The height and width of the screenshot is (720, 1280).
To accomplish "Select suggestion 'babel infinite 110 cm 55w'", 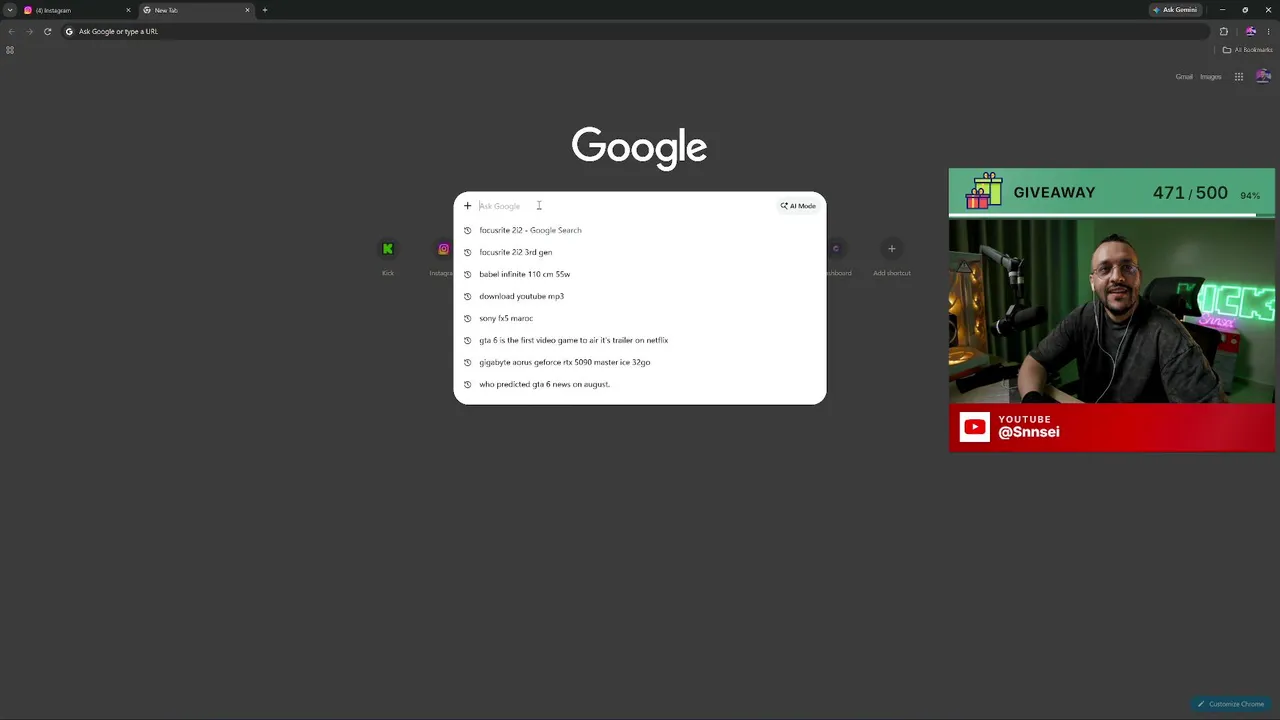I will coord(640,274).
